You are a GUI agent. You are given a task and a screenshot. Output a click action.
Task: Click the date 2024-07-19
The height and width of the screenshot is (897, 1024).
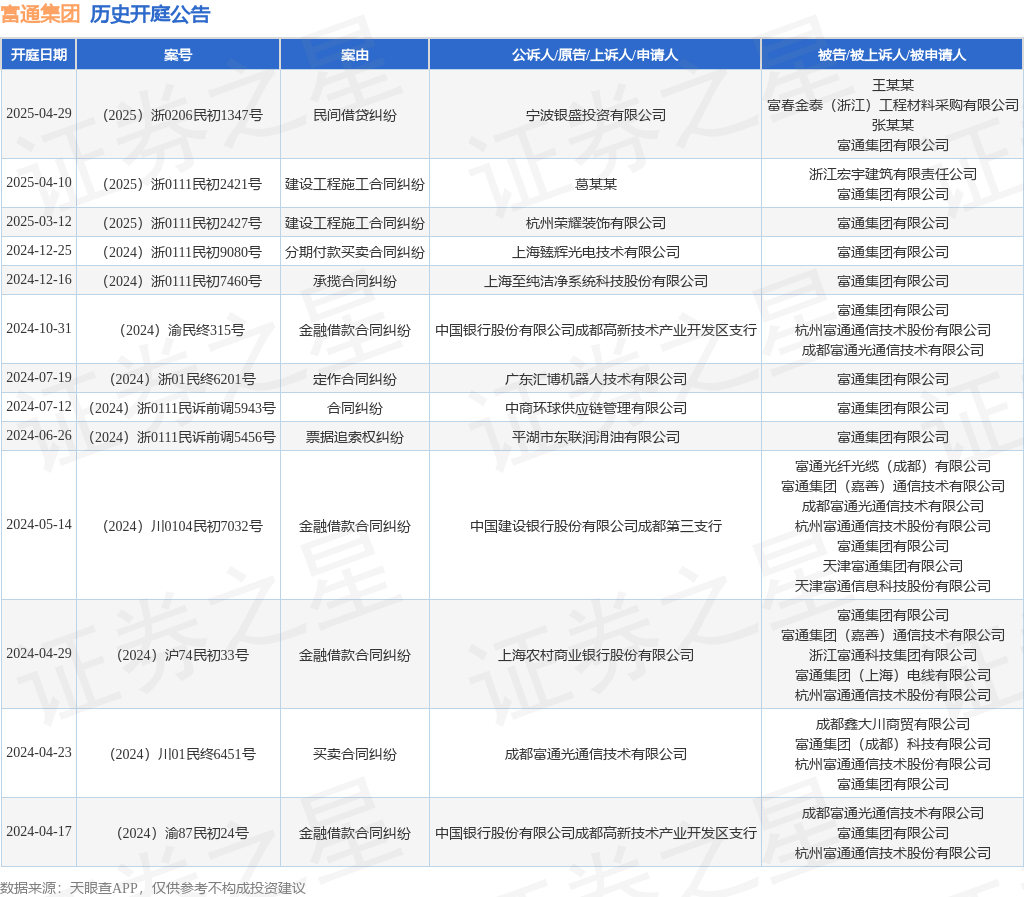click(x=39, y=377)
